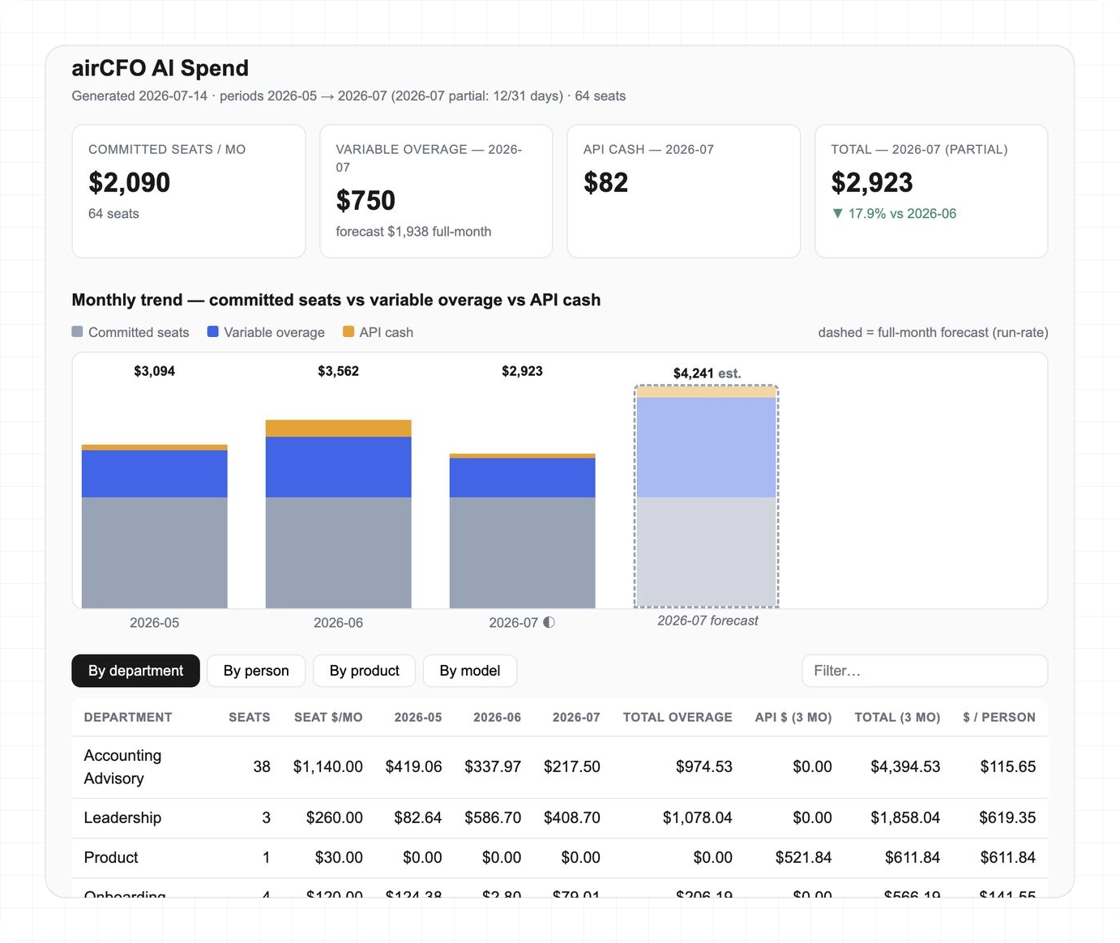The width and height of the screenshot is (1120, 943).
Task: Click the $1,078.04 total overage cell
Action: [697, 818]
